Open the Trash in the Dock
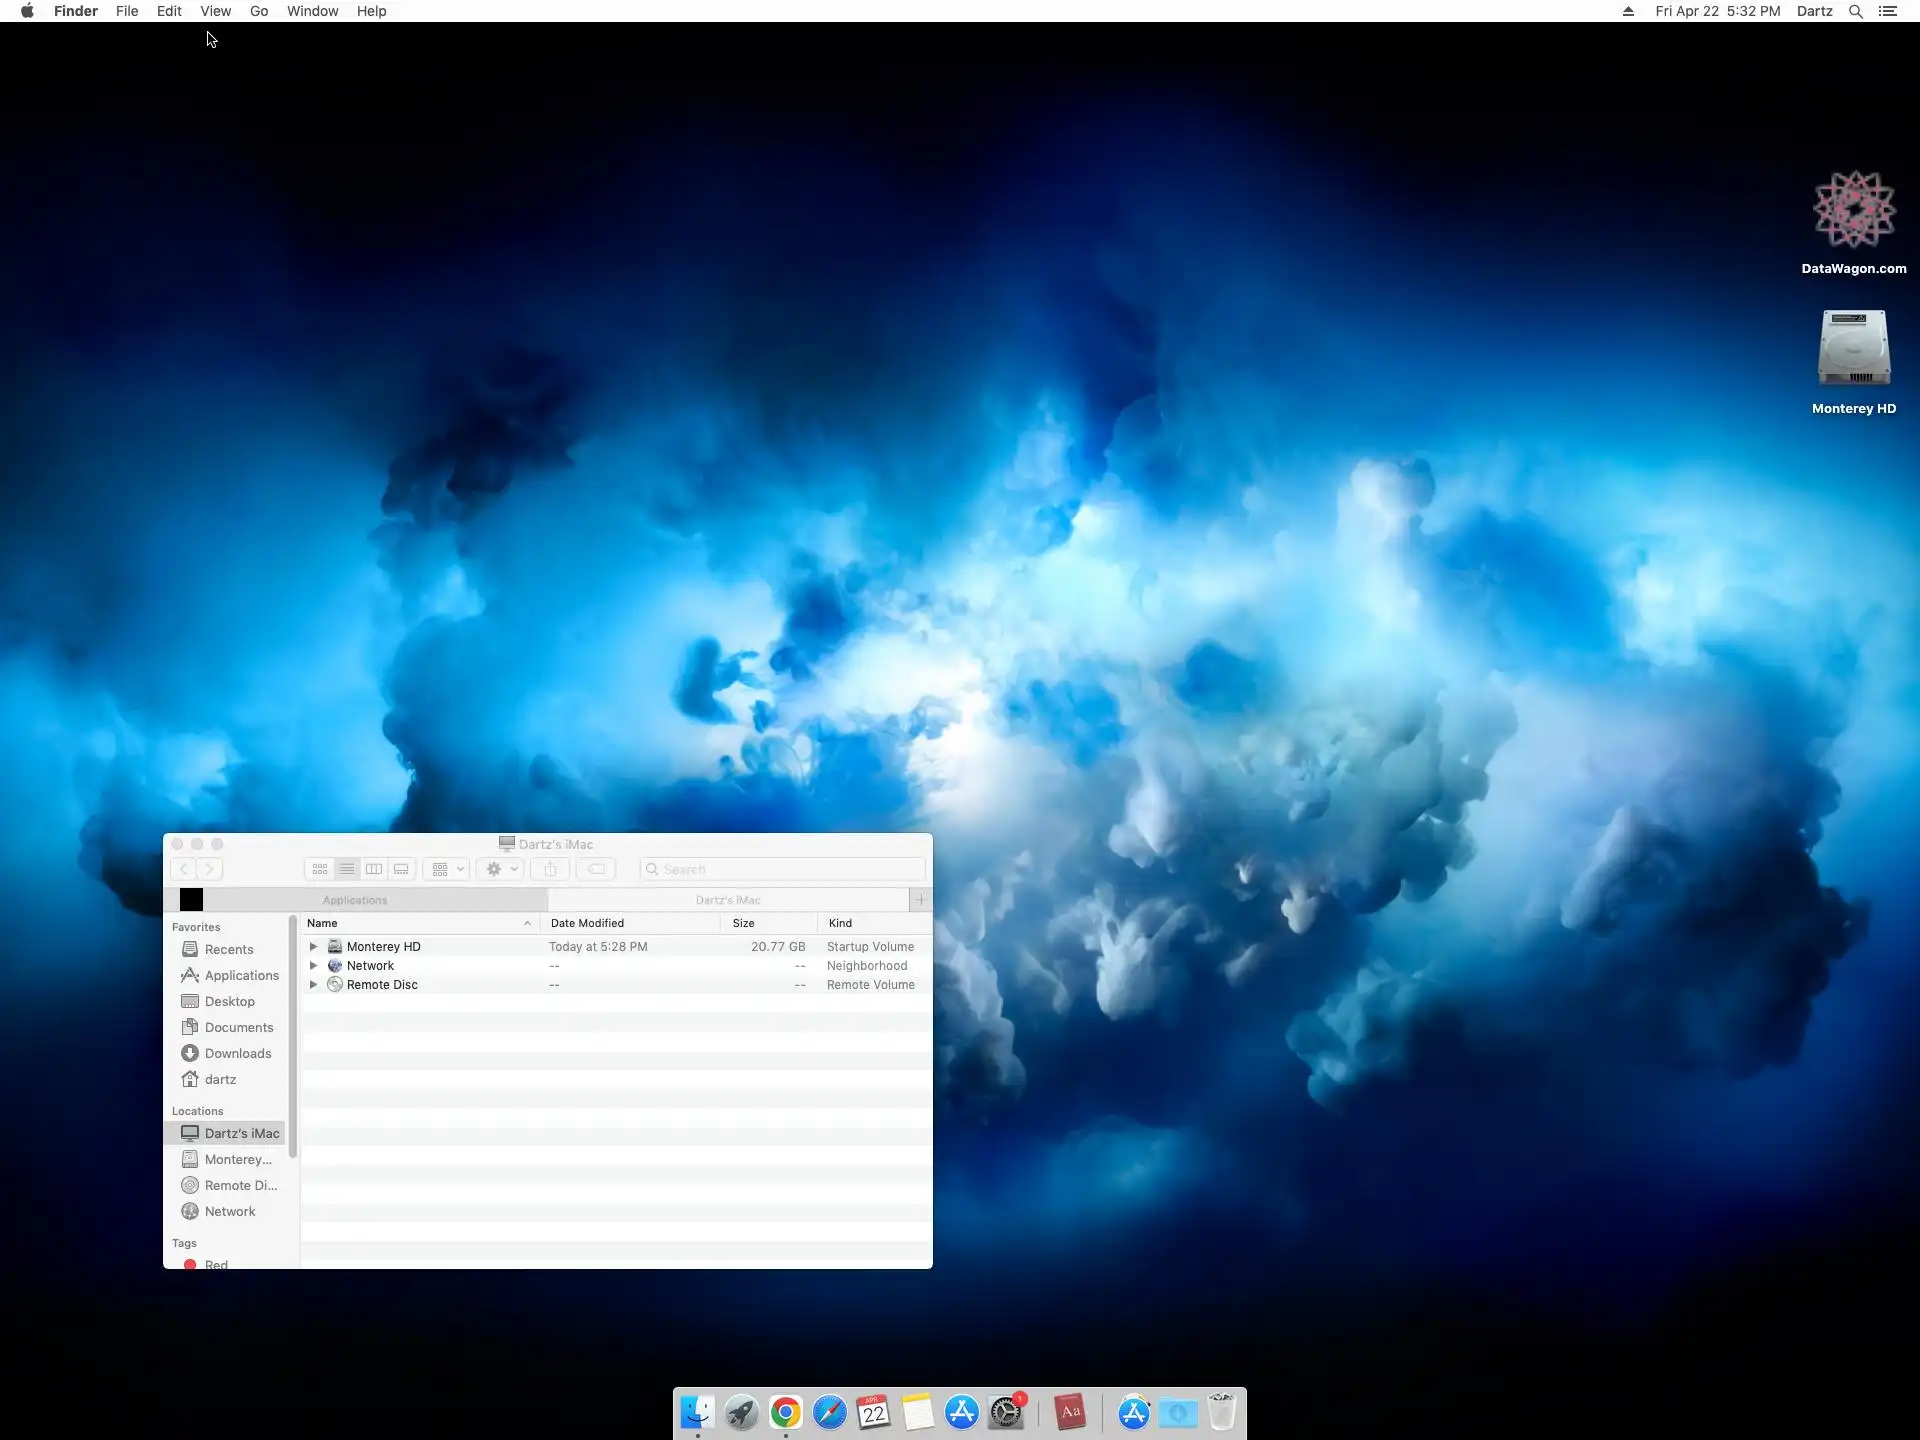 1221,1413
